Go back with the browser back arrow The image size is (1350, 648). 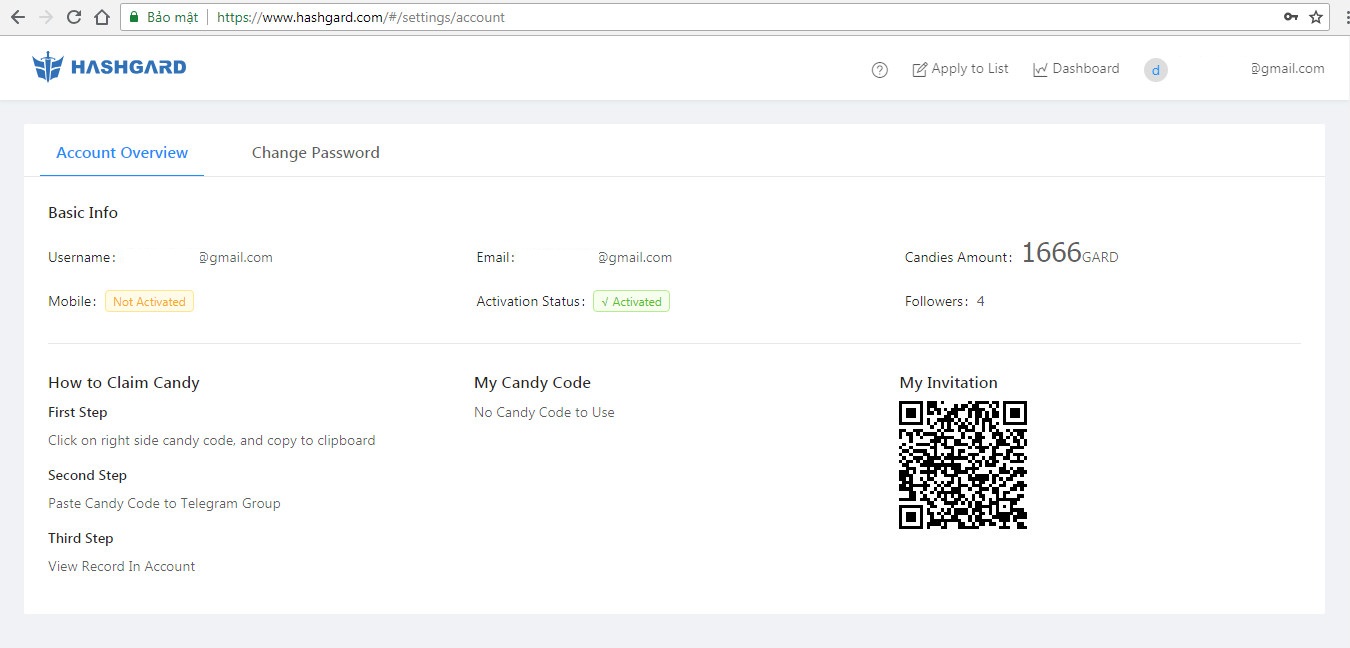17,17
